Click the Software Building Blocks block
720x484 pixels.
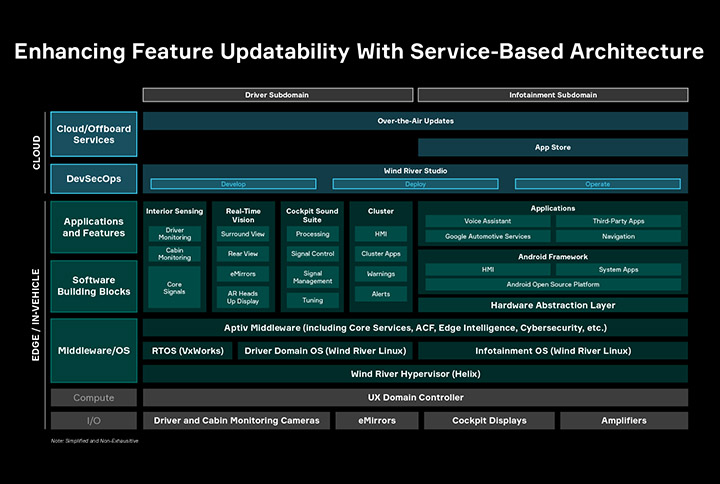coord(94,286)
